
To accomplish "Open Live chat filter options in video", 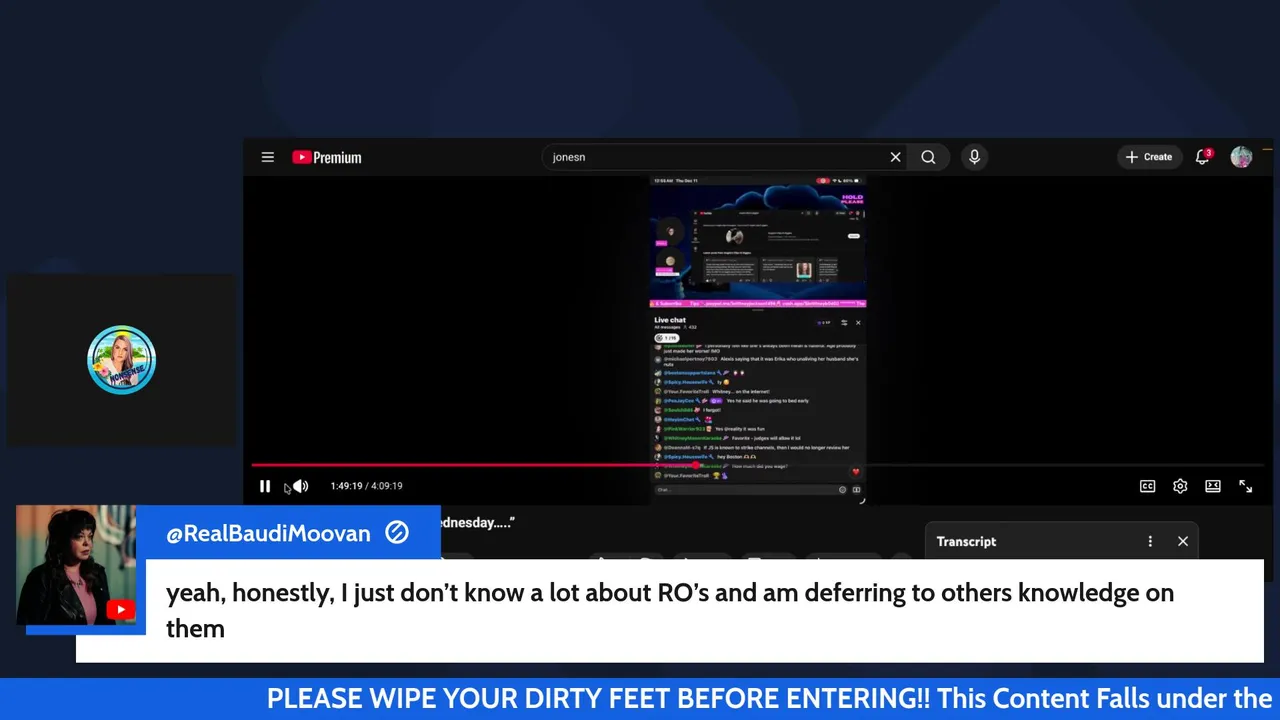I will [x=844, y=322].
